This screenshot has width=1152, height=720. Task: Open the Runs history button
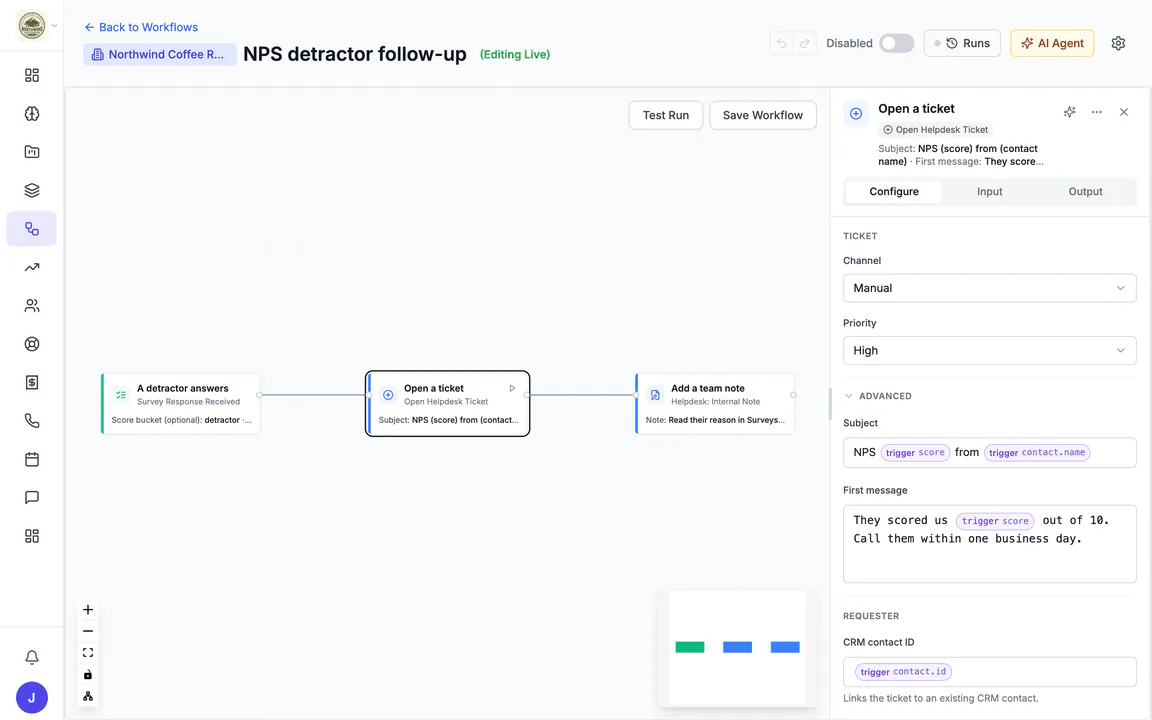tap(962, 43)
